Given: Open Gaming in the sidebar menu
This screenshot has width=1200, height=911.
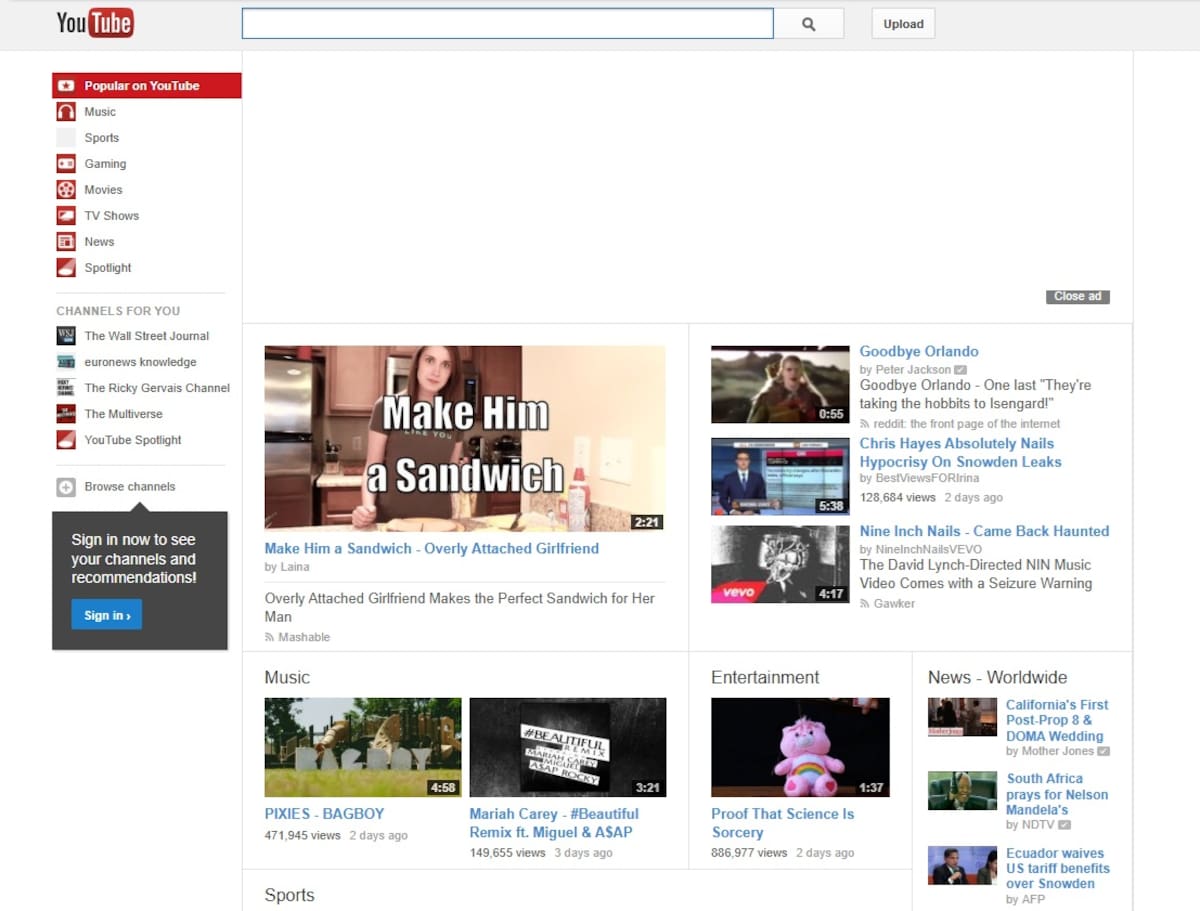Looking at the screenshot, I should pos(105,164).
